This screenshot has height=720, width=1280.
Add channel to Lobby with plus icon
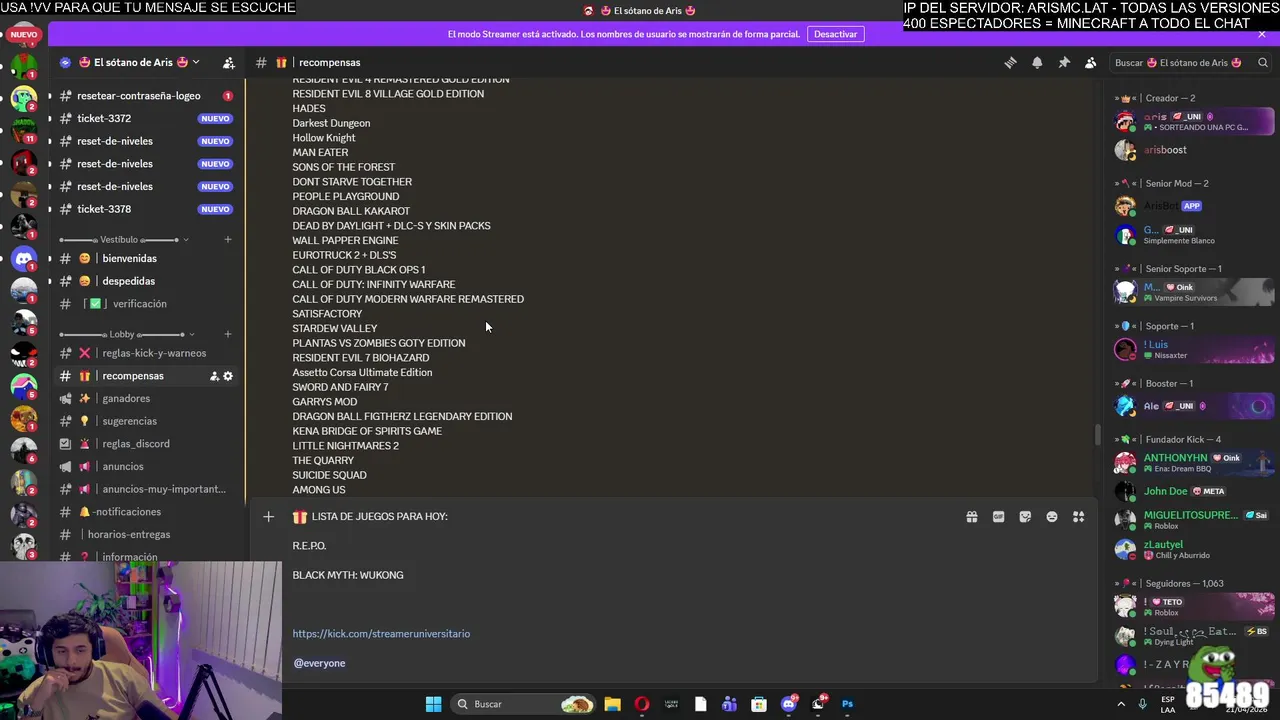tap(228, 334)
